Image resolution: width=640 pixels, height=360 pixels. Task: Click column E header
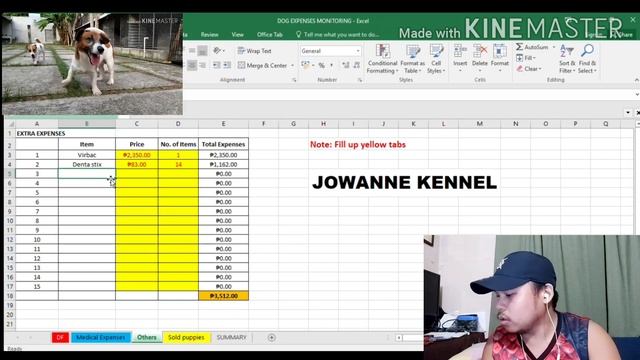click(223, 124)
